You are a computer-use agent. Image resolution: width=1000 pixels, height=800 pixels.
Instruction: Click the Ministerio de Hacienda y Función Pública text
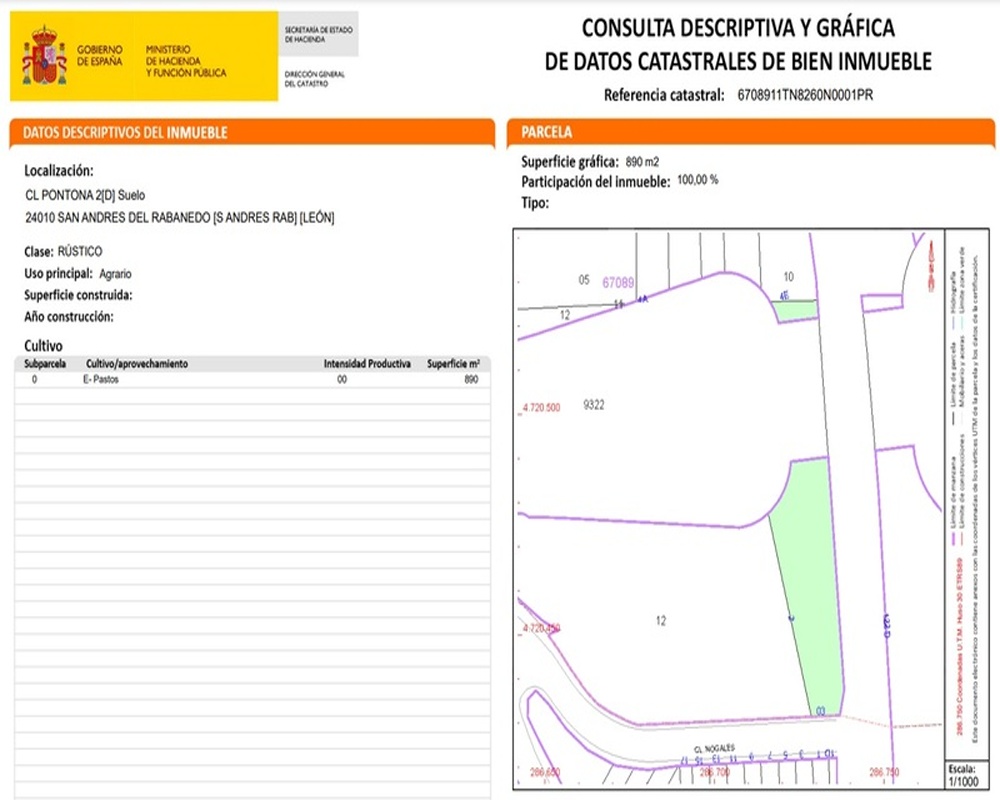point(186,61)
